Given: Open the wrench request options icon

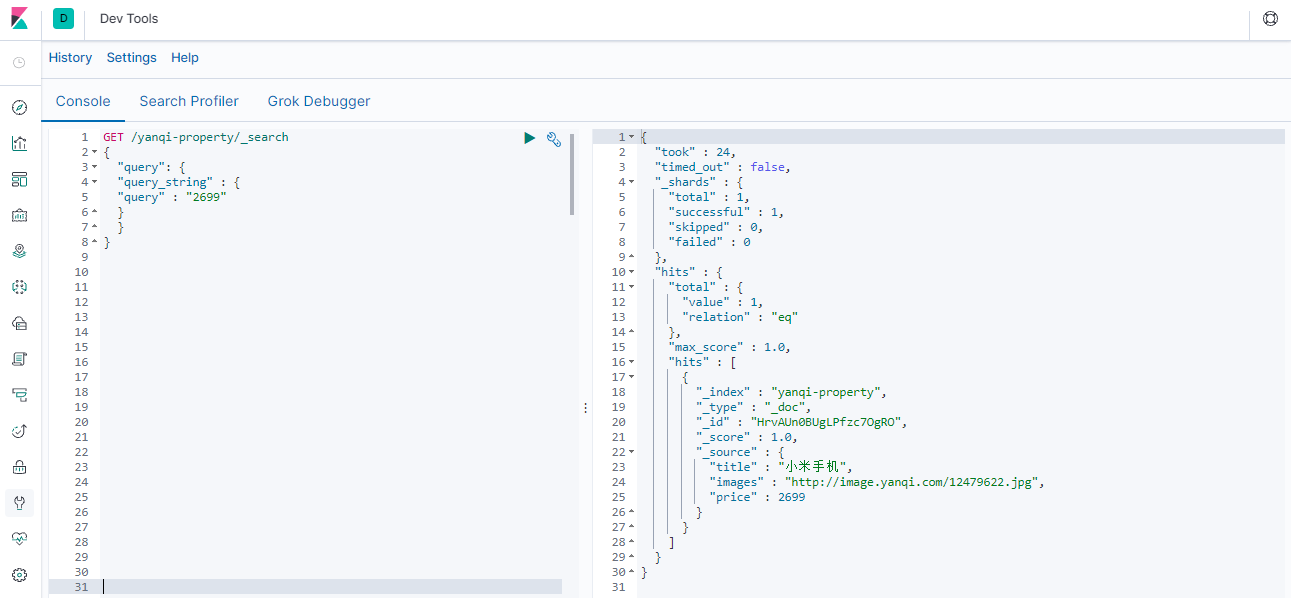Looking at the screenshot, I should pyautogui.click(x=554, y=139).
